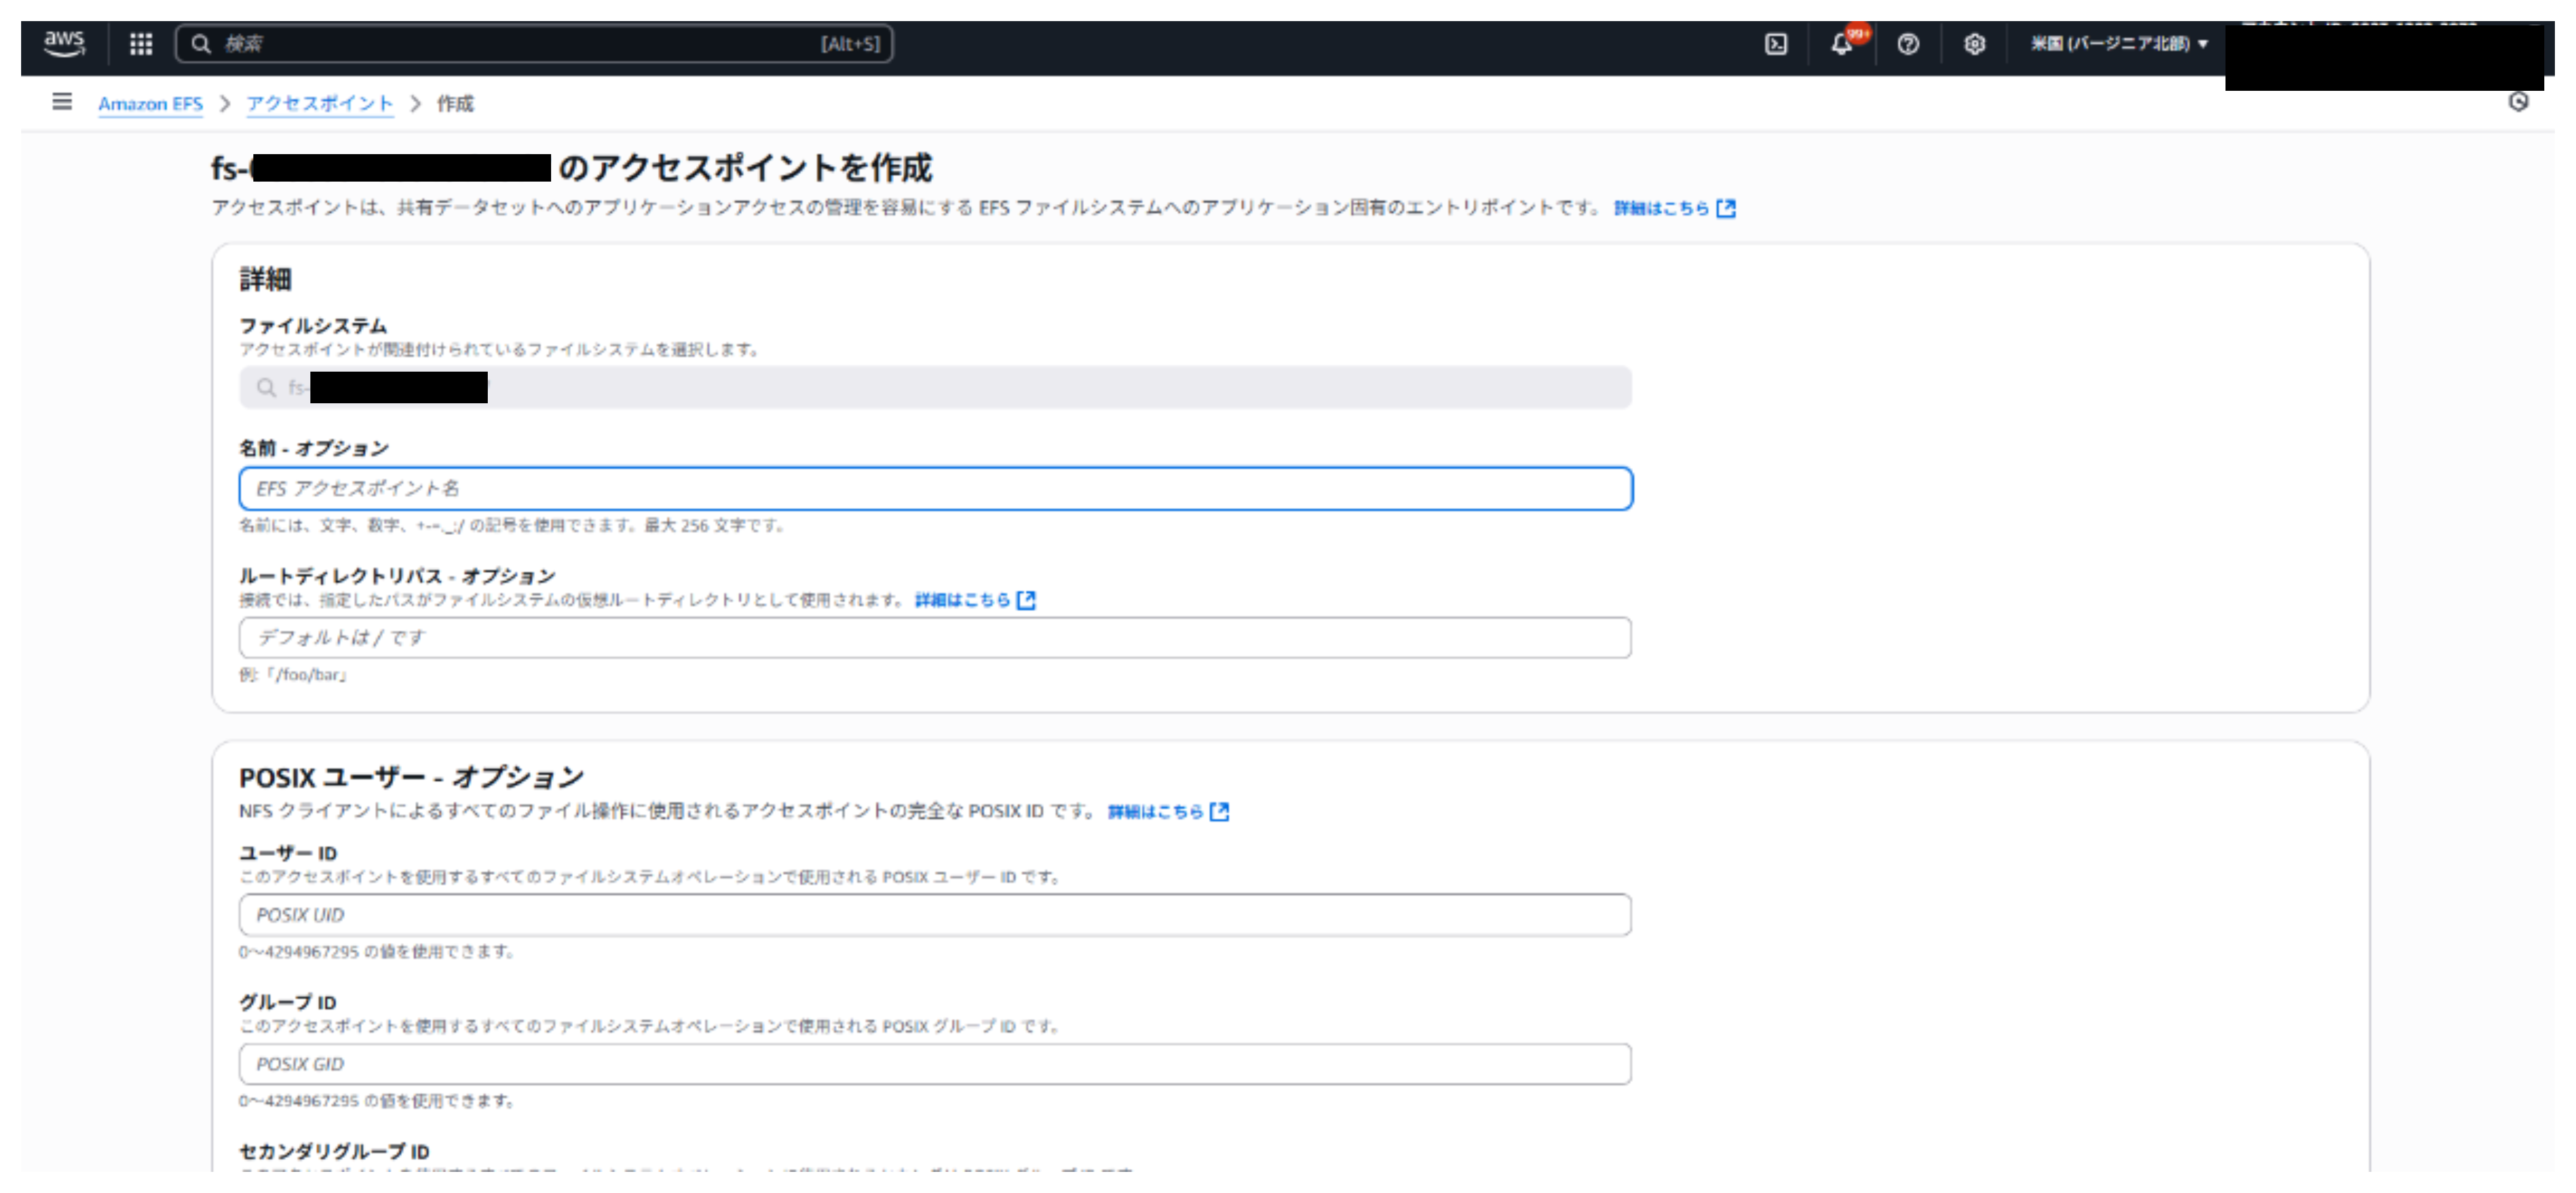
Task: Click the root directory path input field
Action: pos(935,638)
